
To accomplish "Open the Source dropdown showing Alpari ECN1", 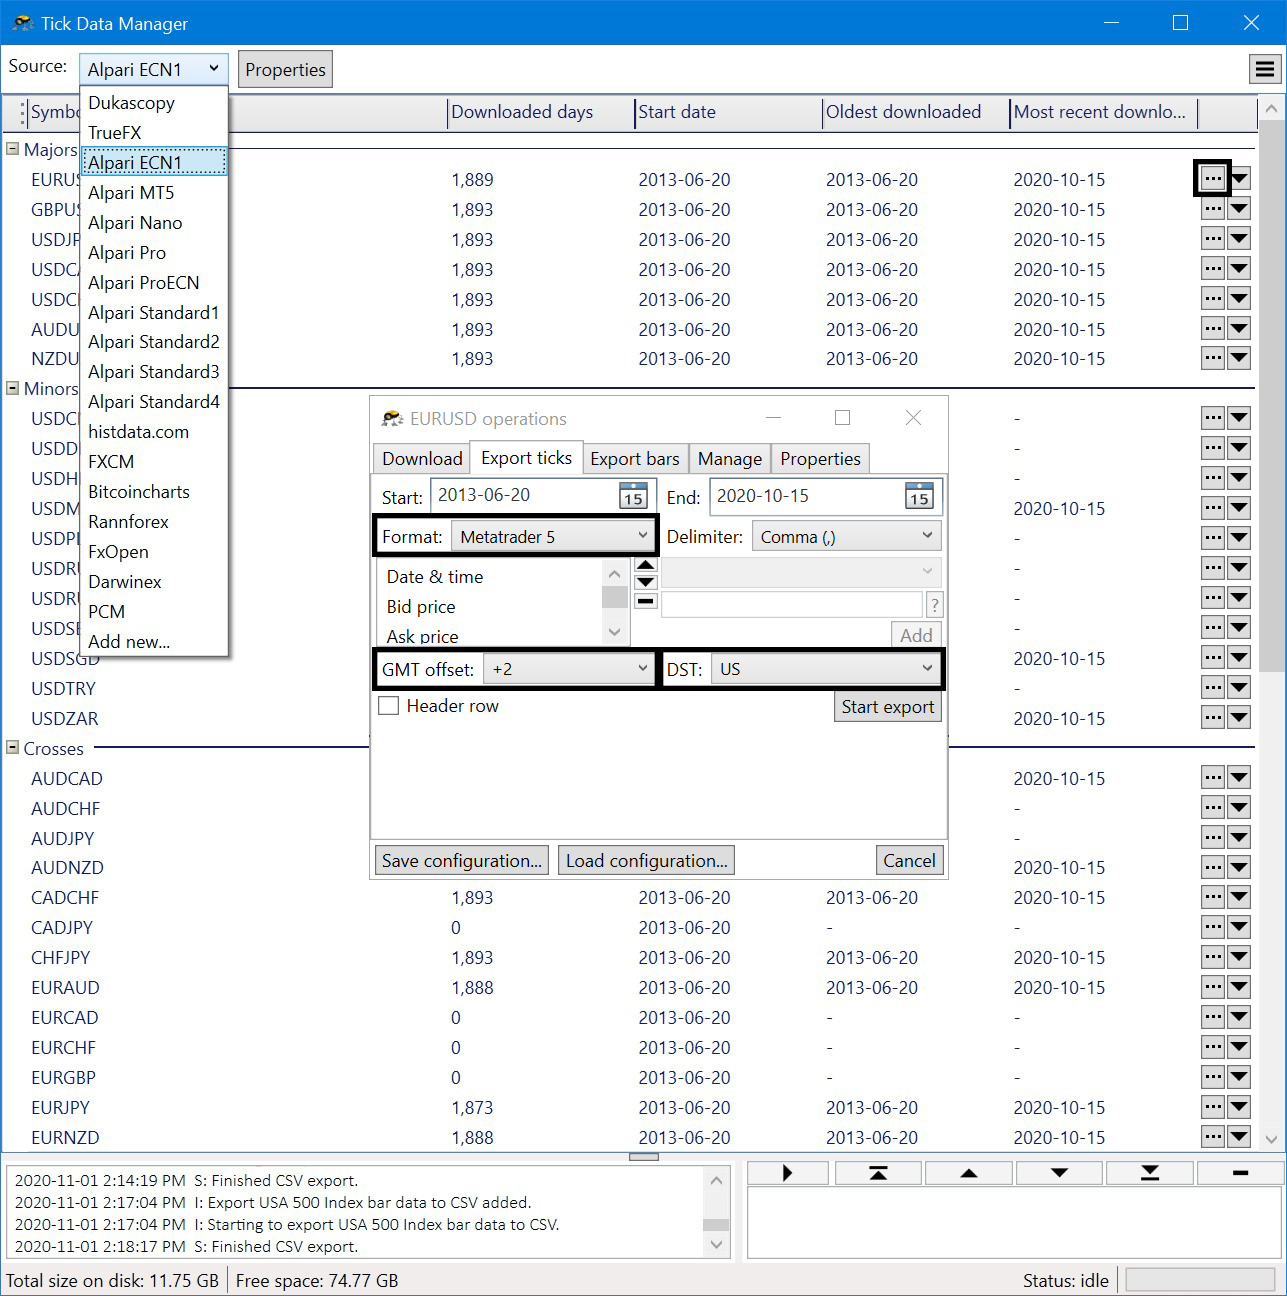I will (154, 69).
